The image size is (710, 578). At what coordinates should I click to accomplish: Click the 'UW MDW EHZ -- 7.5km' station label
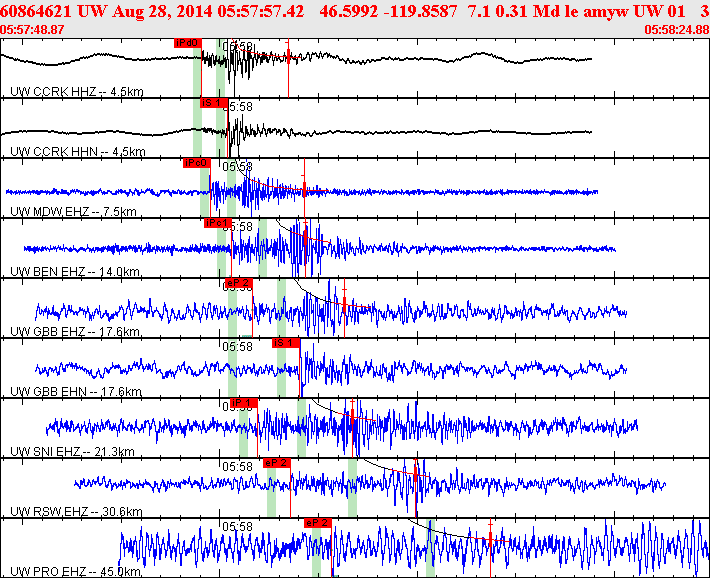coord(73,212)
